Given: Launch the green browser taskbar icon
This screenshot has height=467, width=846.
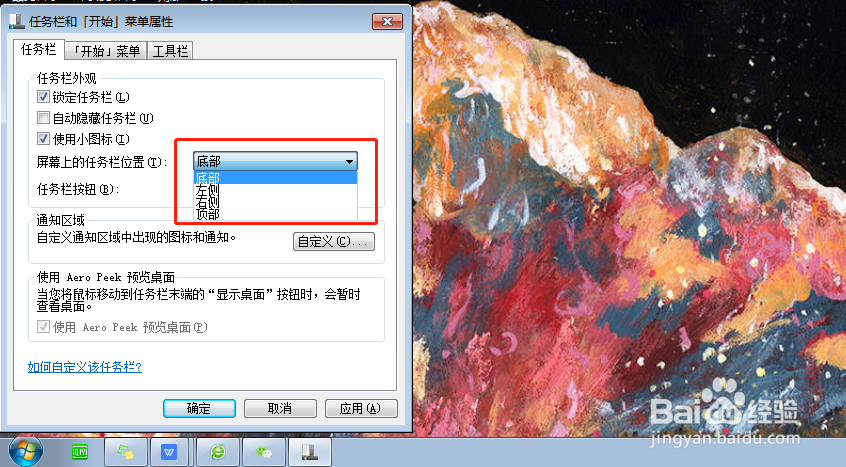Looking at the screenshot, I should point(218,452).
